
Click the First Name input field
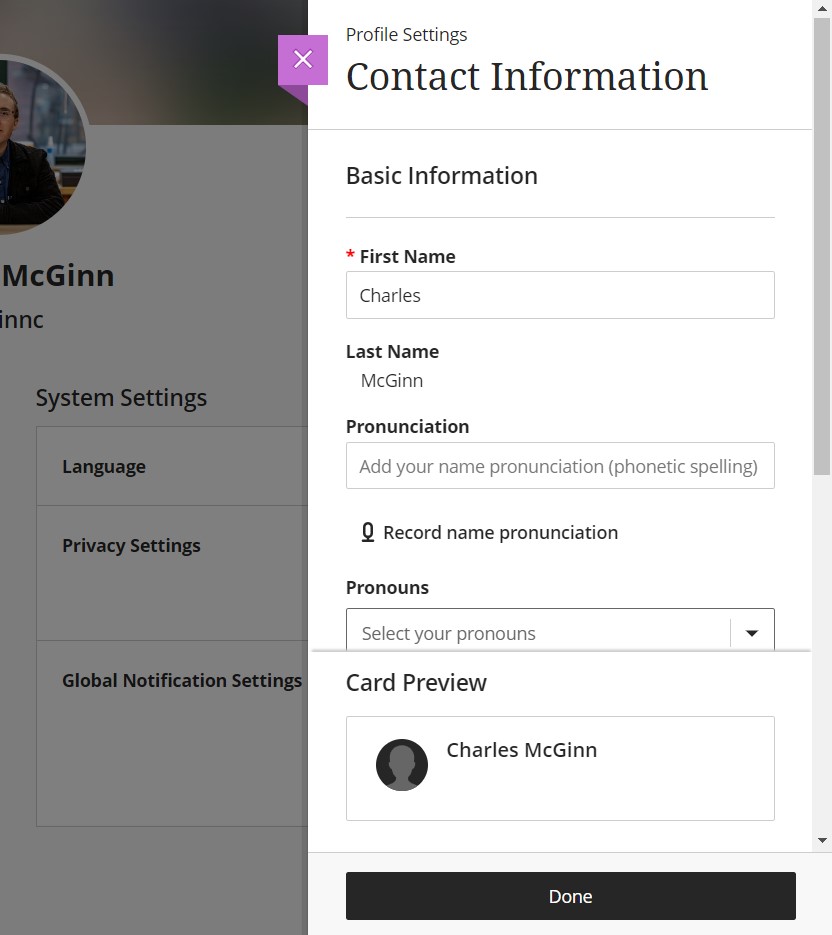(x=560, y=295)
